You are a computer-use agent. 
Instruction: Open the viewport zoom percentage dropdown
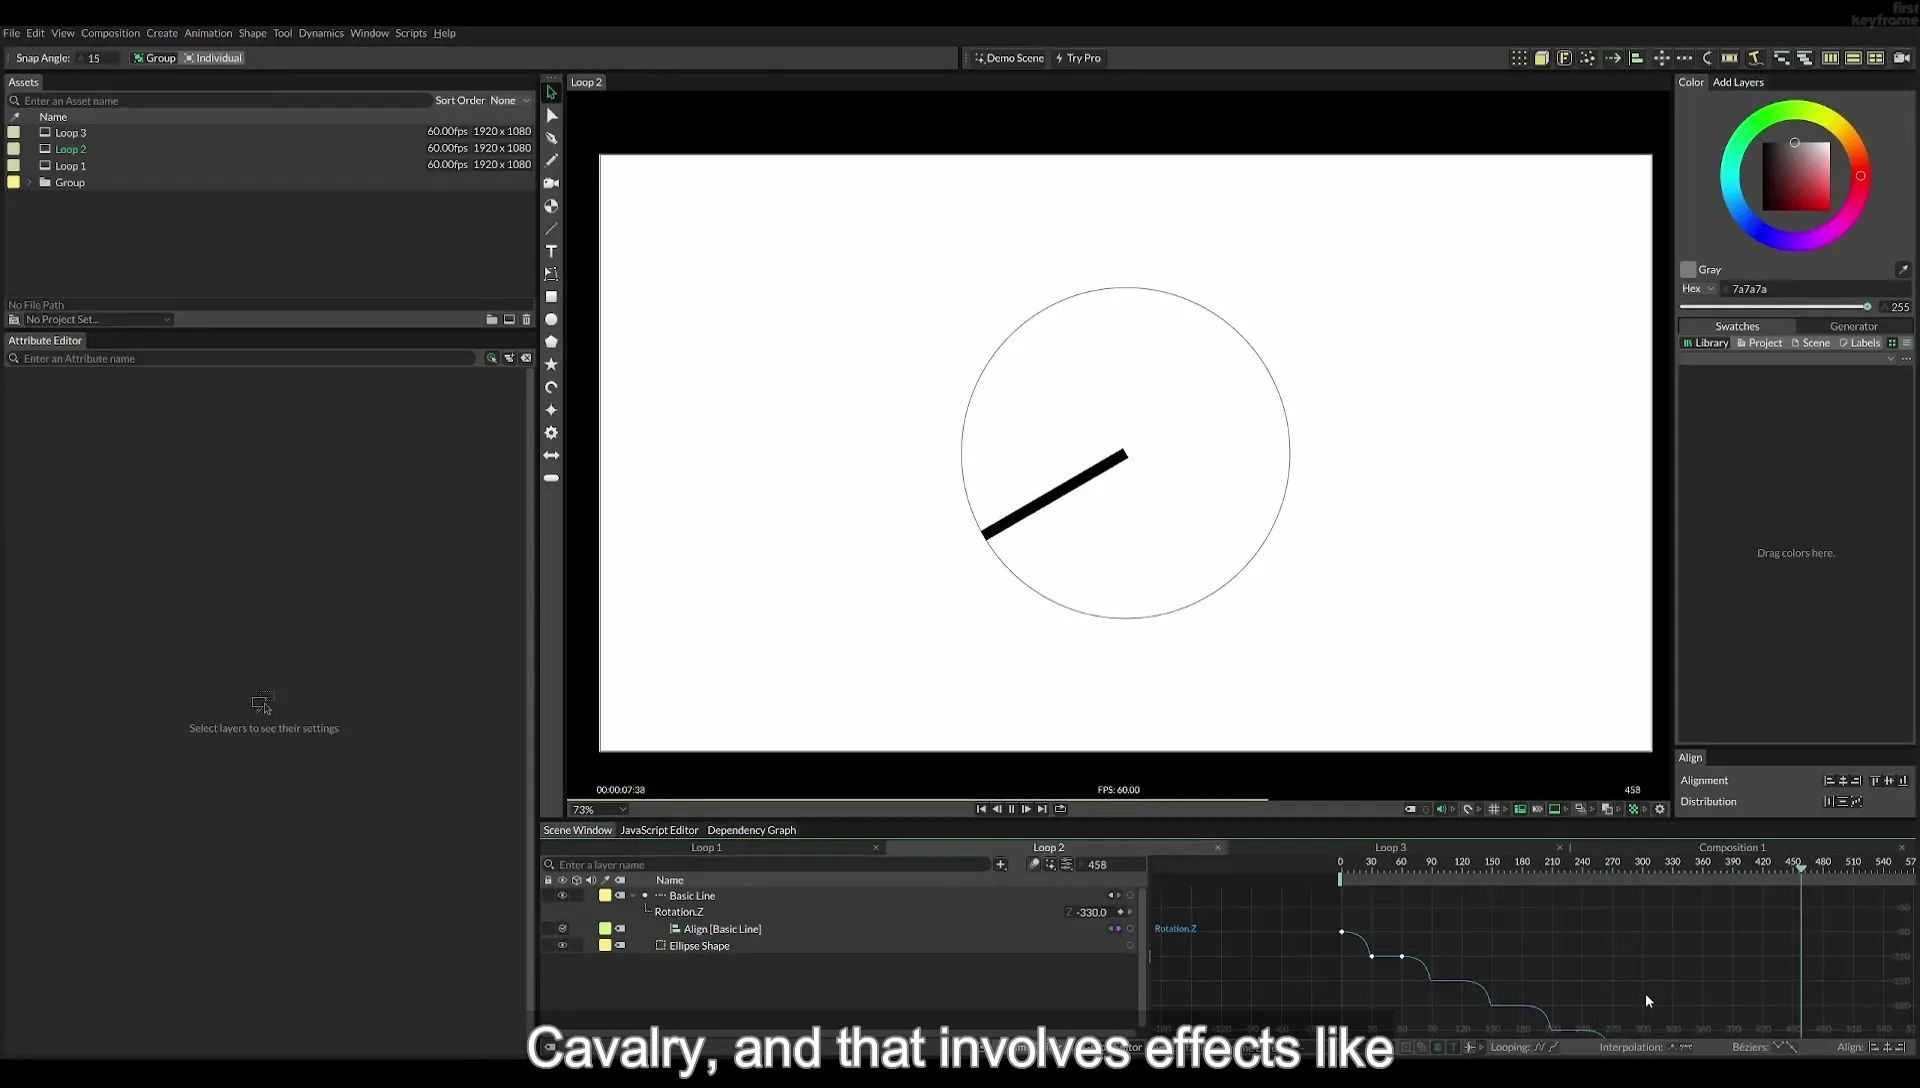point(598,810)
